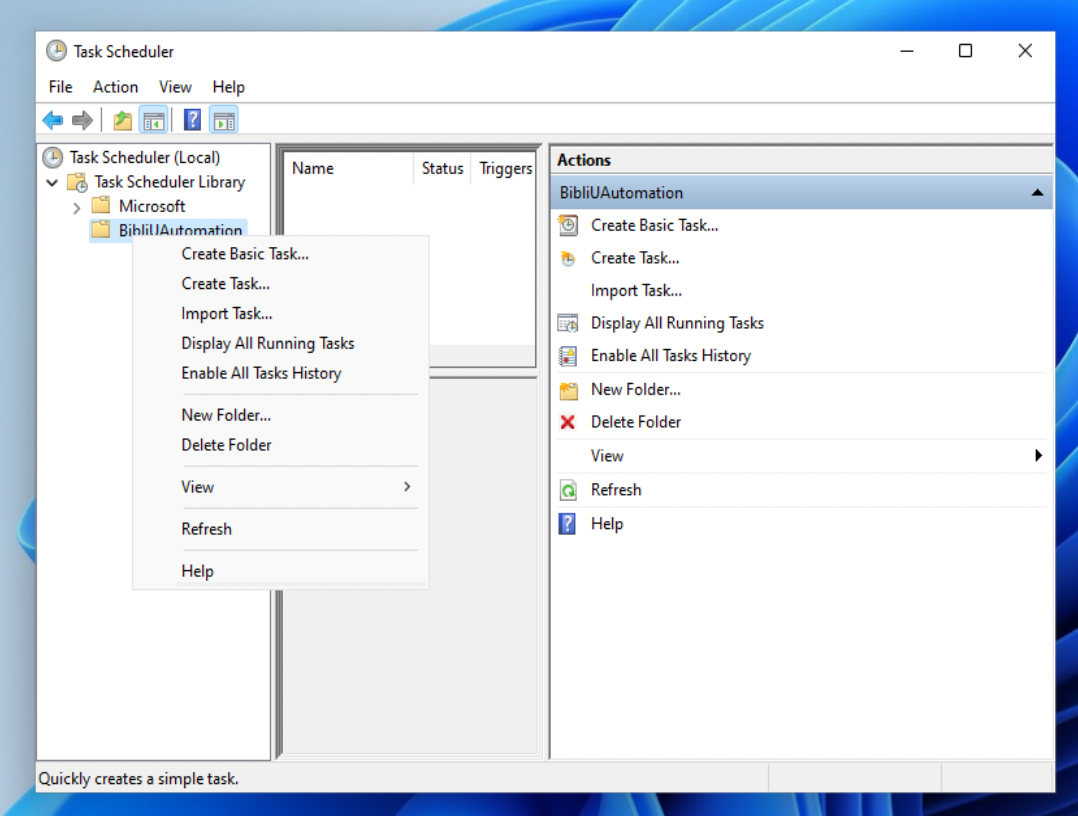The width and height of the screenshot is (1078, 816).
Task: Click the Status column header
Action: pyautogui.click(x=442, y=169)
